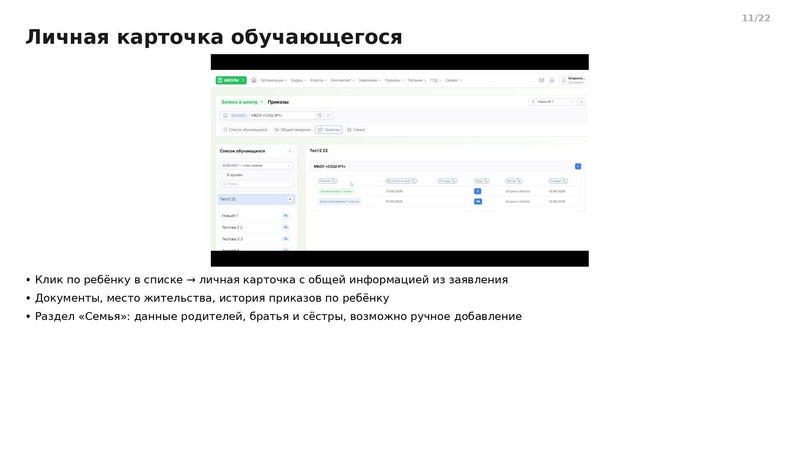Click the «Тест2 22» card heading
This screenshot has height=450, width=800.
point(319,151)
